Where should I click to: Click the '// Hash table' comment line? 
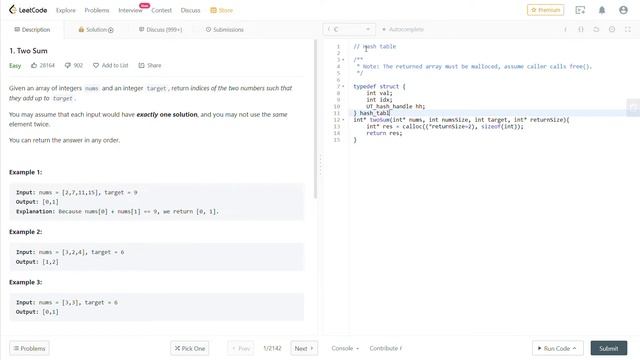(x=375, y=47)
